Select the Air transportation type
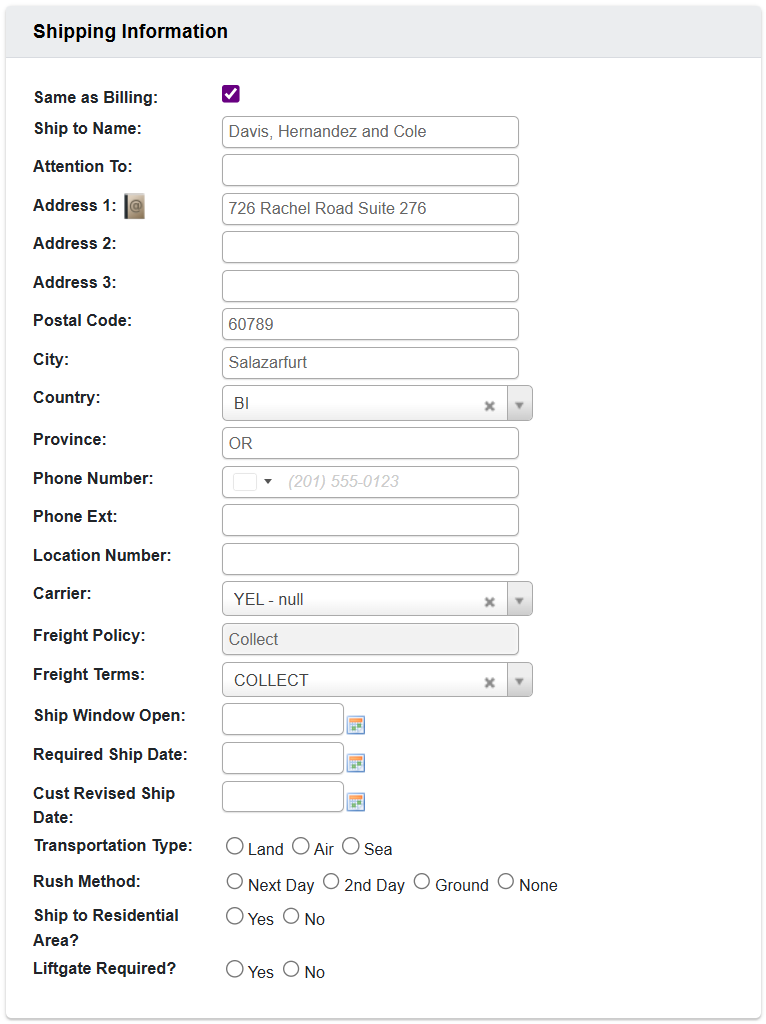 300,845
